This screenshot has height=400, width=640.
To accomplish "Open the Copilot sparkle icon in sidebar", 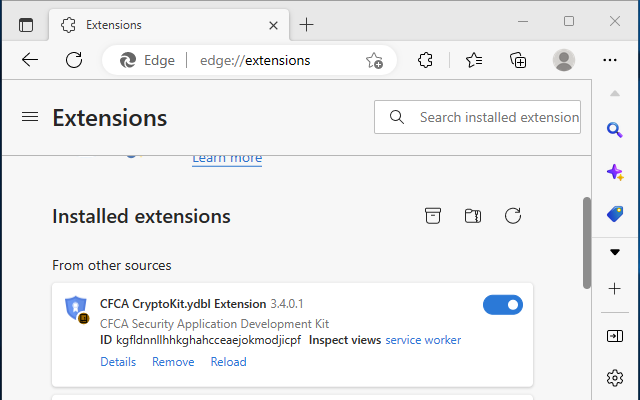I will click(x=615, y=172).
